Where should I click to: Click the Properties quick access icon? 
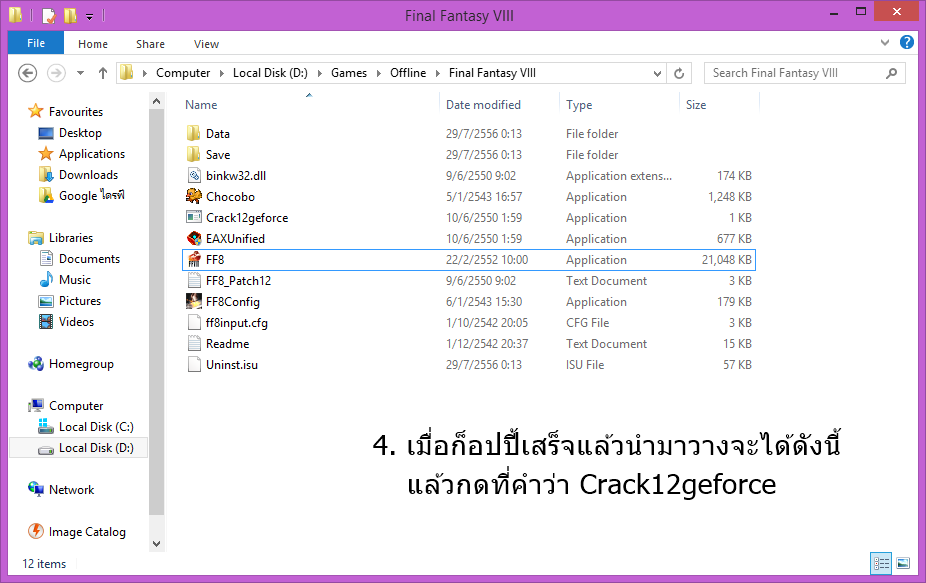point(50,15)
